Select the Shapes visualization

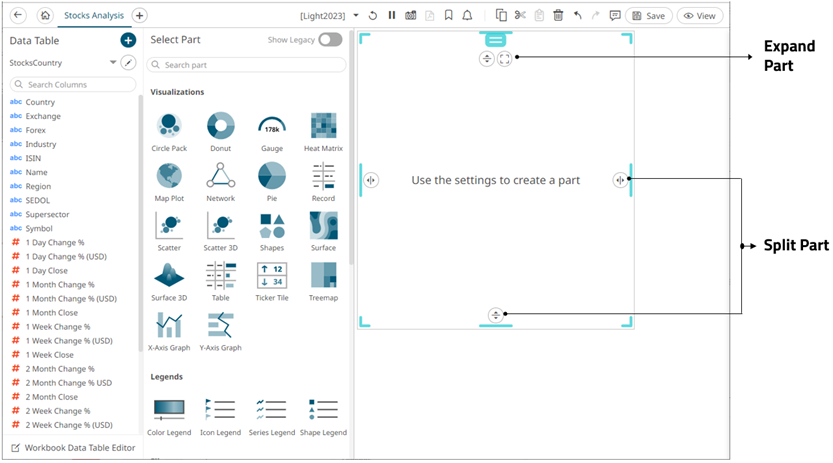pyautogui.click(x=271, y=232)
